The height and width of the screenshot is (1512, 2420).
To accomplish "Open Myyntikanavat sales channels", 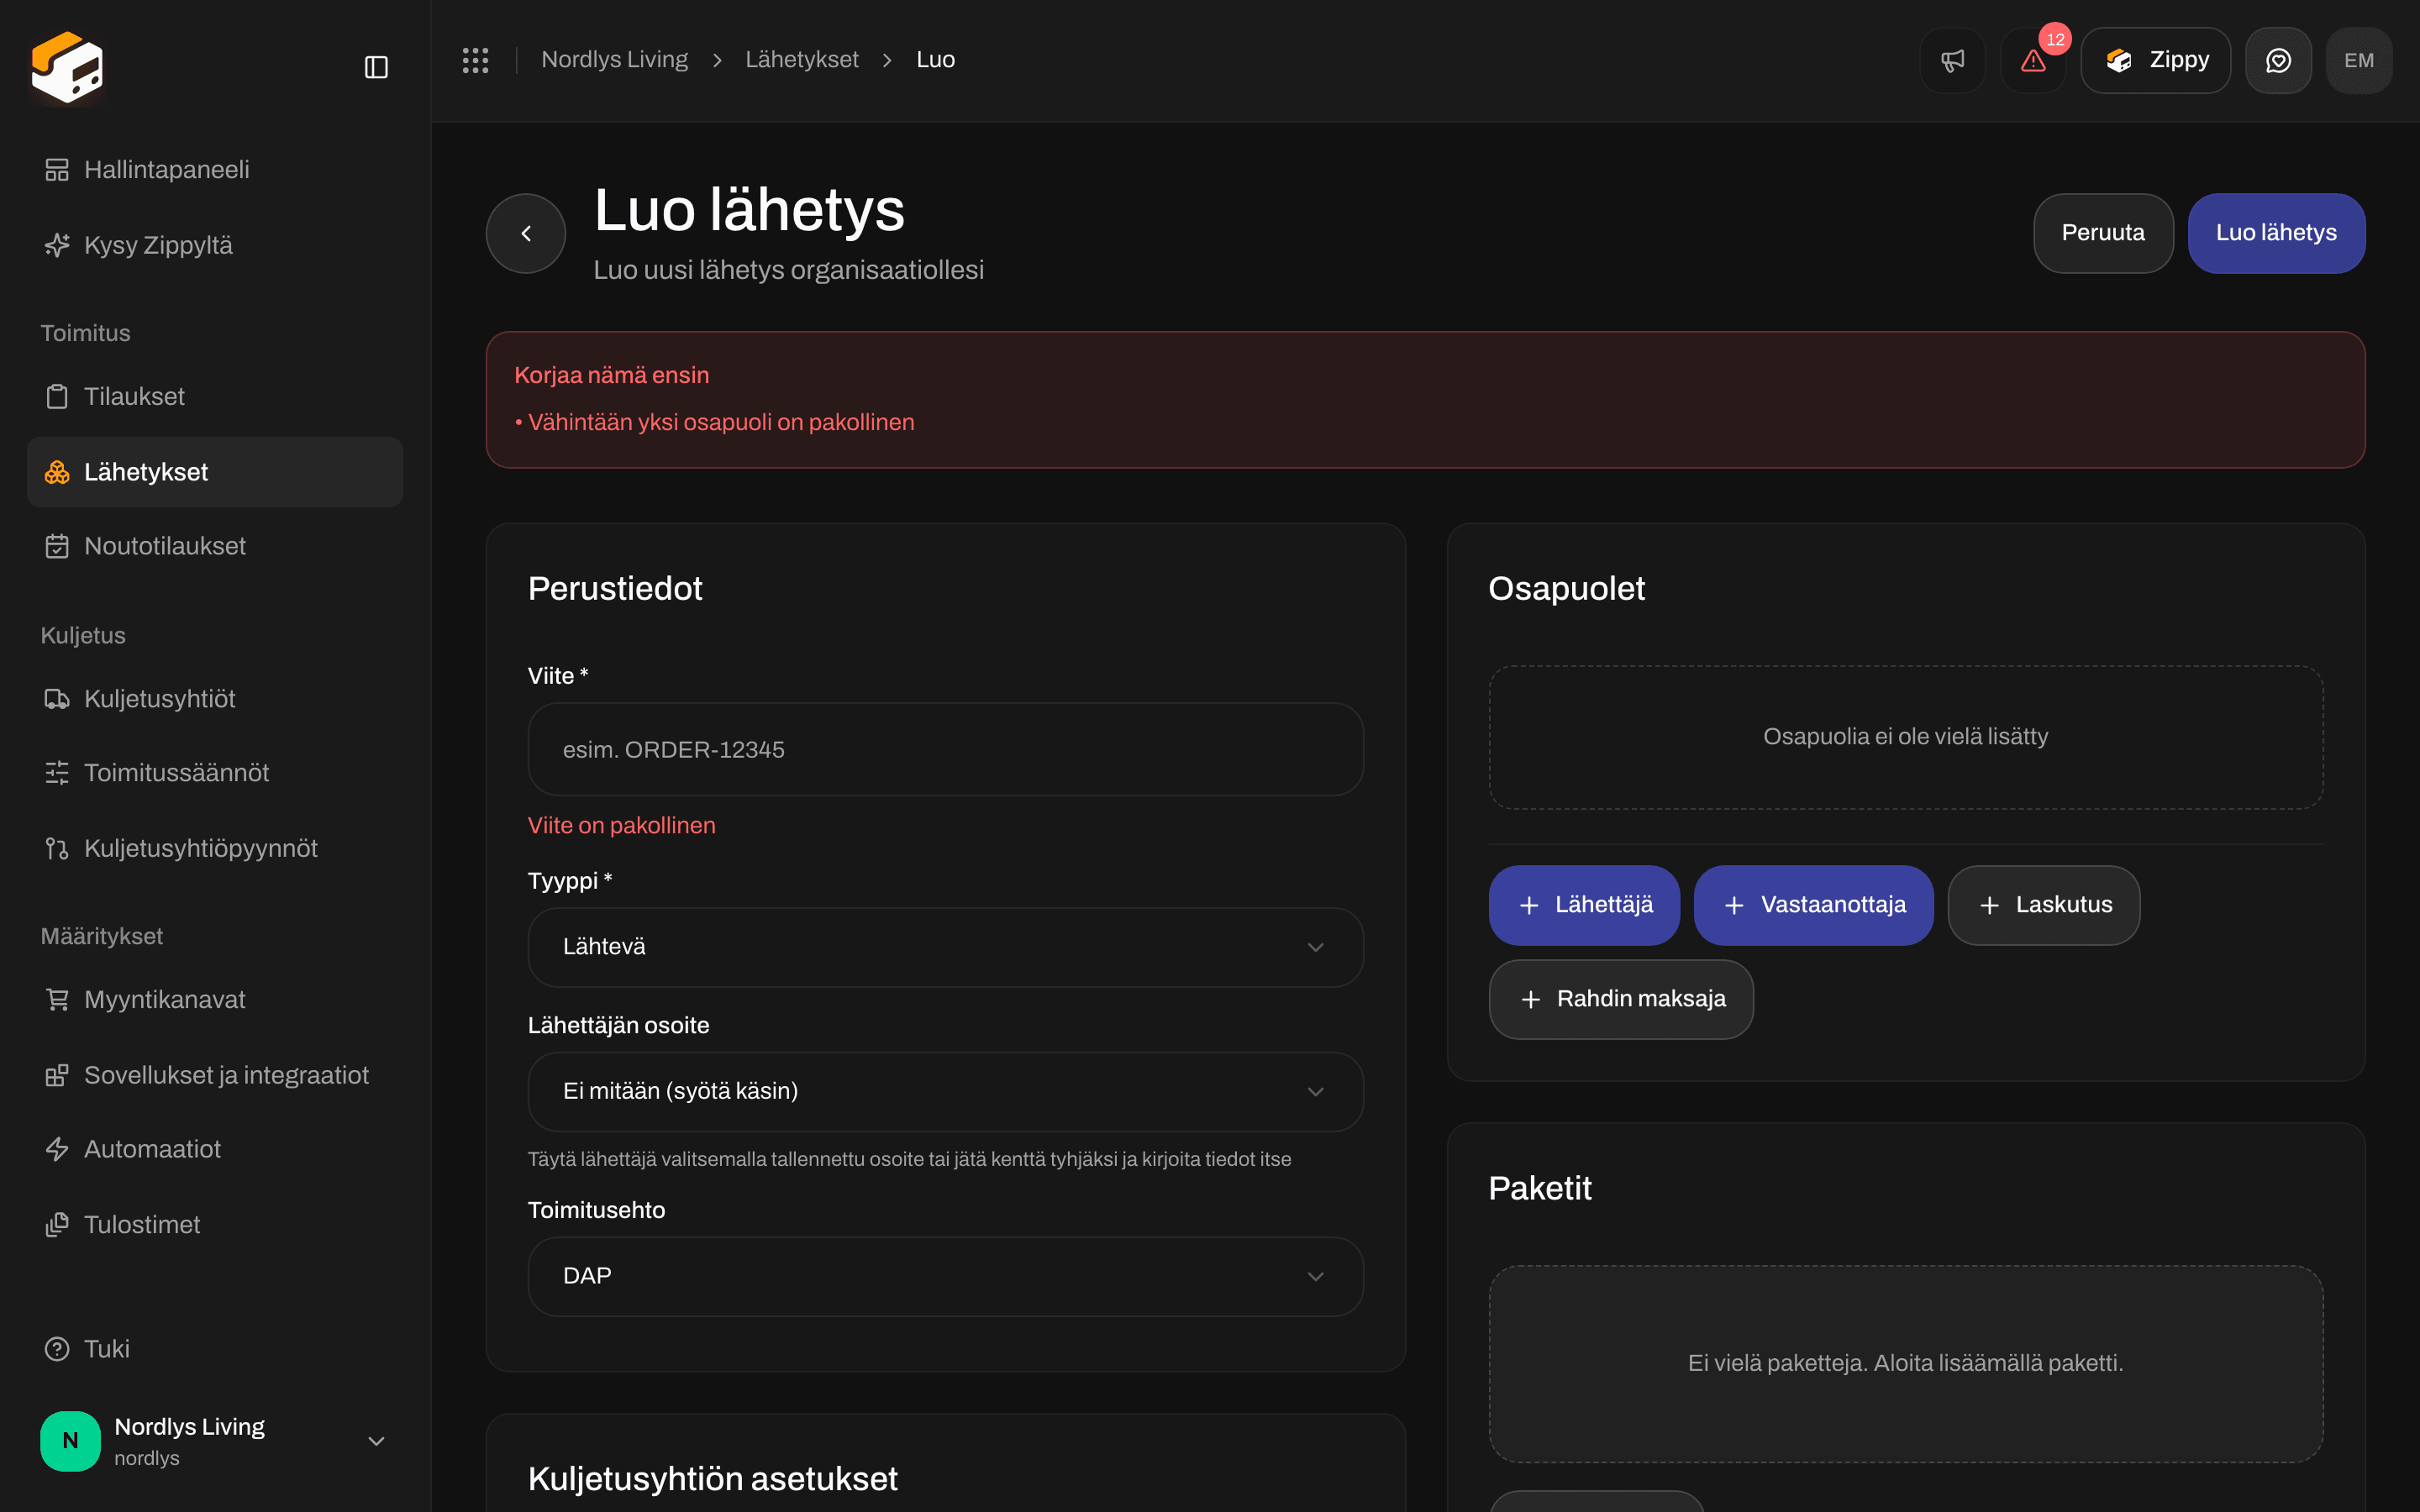I will tap(215, 1000).
